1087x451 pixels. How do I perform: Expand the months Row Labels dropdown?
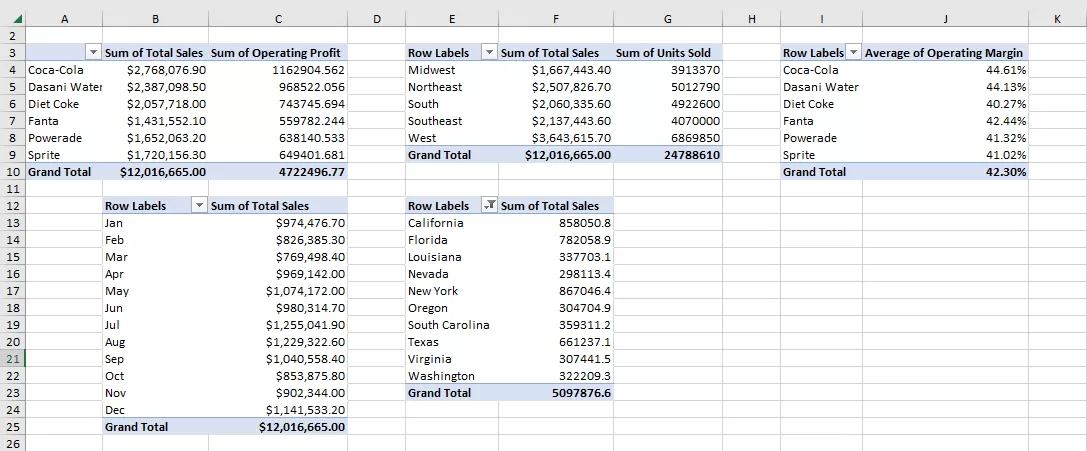(x=197, y=206)
